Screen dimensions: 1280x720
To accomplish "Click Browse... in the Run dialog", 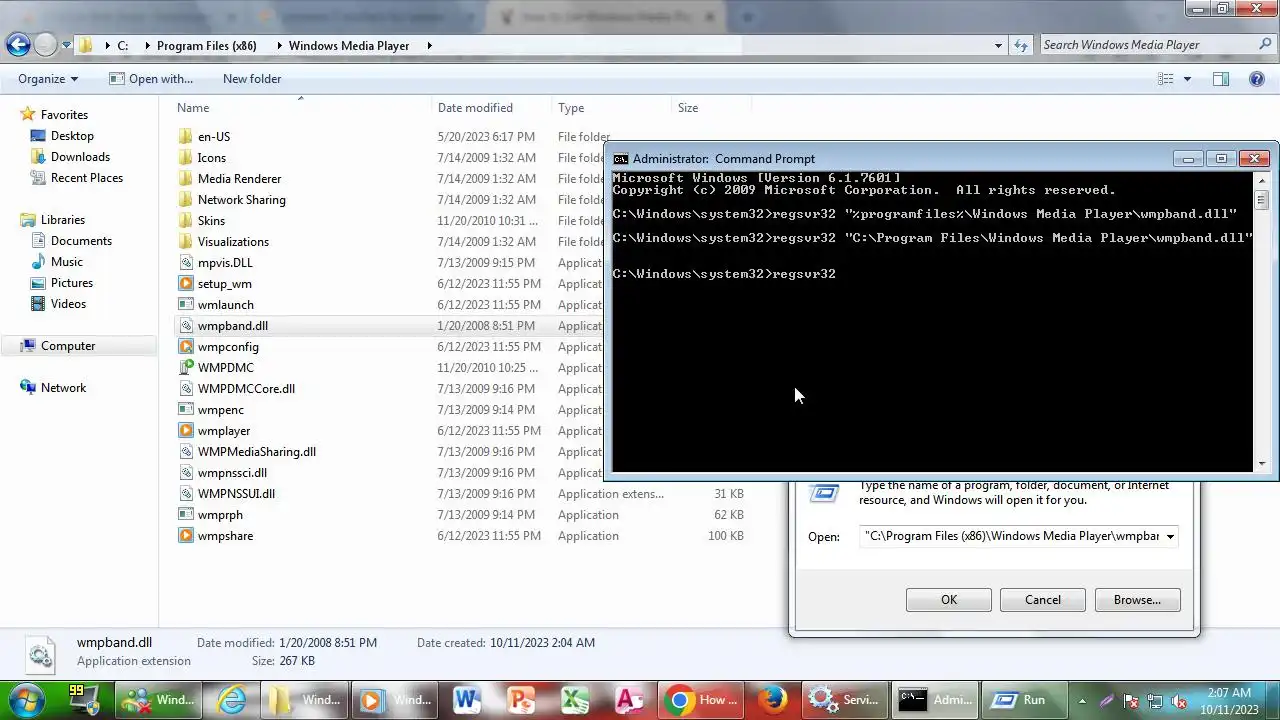I will 1137,600.
